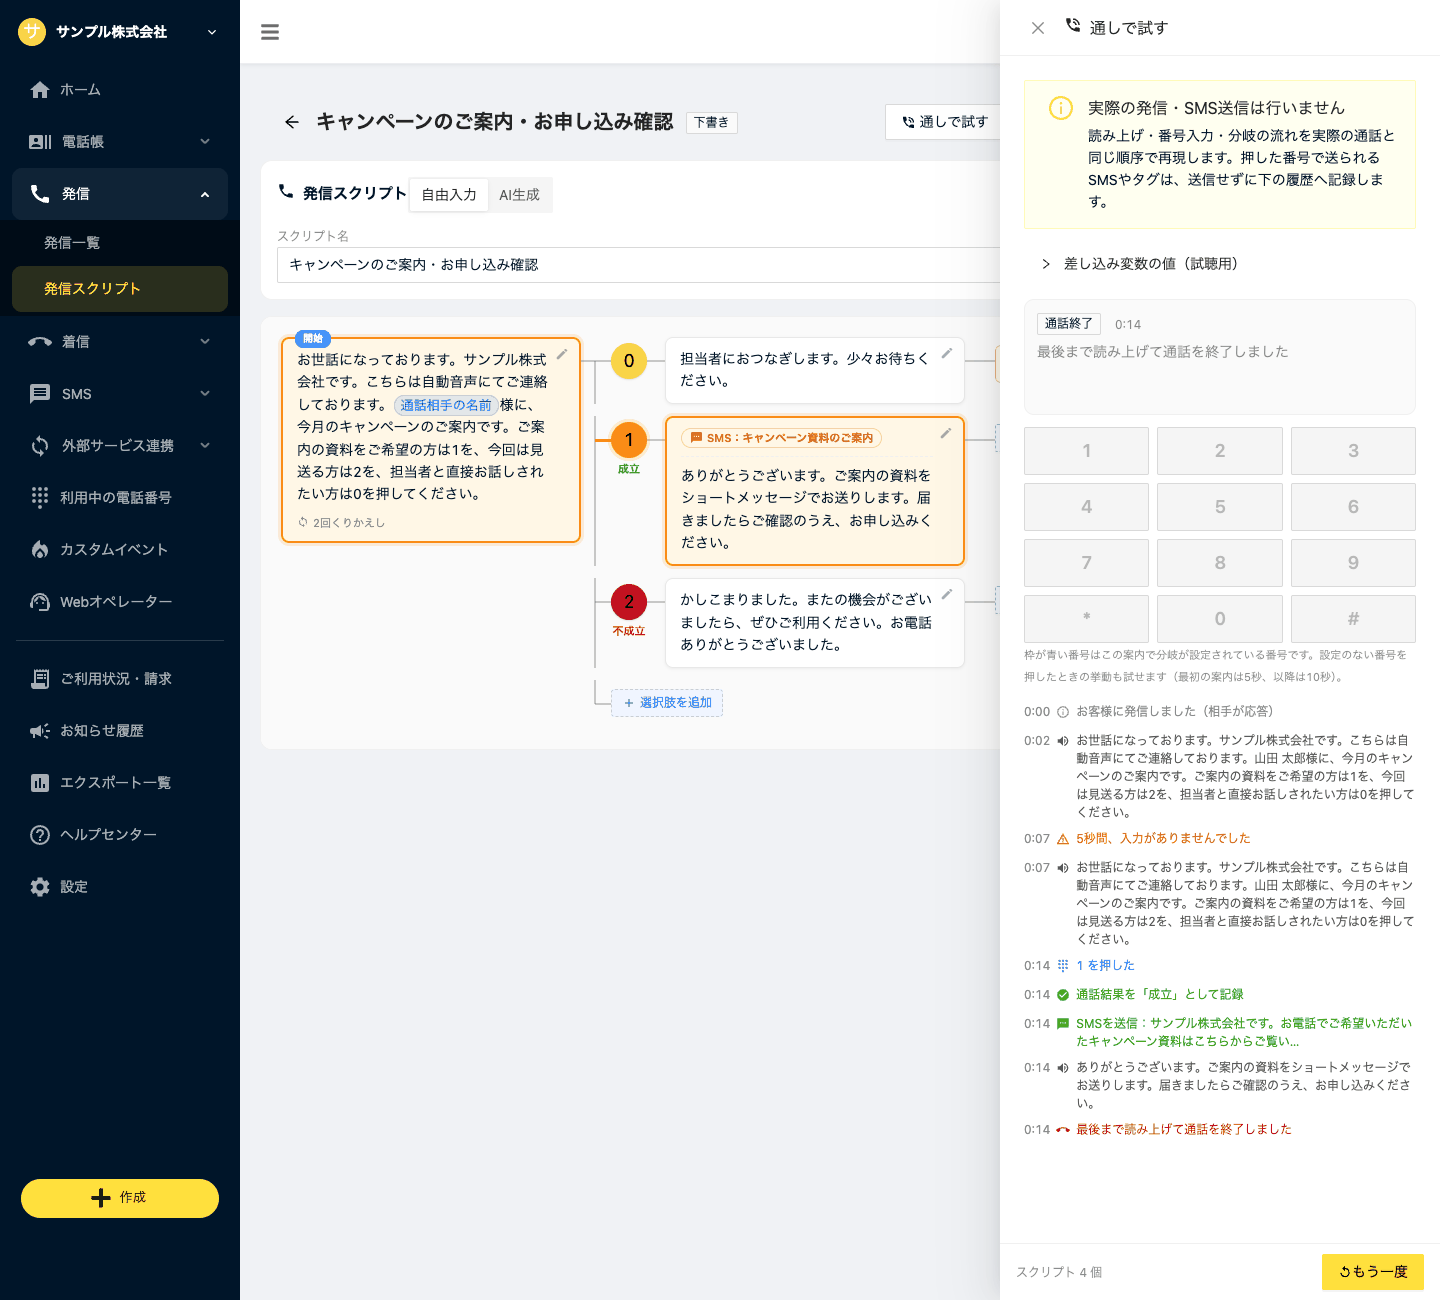
Task: Edit the SMS campaign material card
Action: [x=945, y=433]
